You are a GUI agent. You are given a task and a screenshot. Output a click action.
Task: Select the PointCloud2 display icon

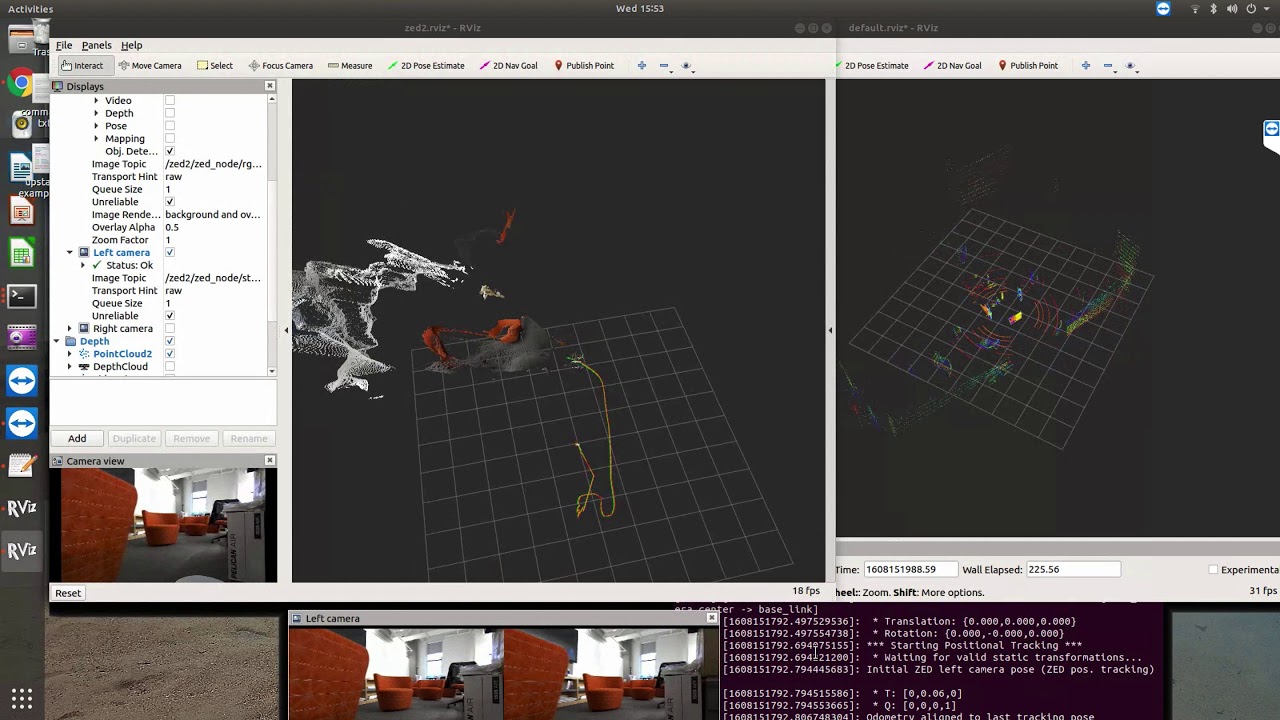tap(84, 354)
